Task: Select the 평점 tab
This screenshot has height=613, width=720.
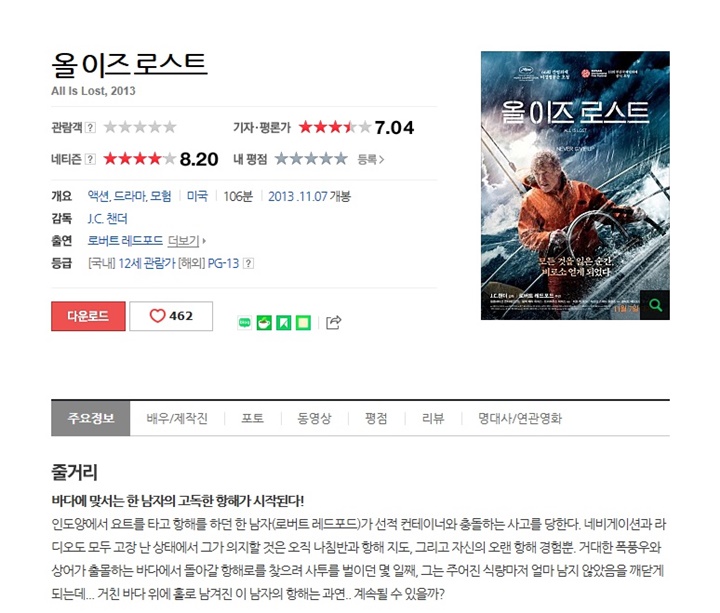Action: click(x=376, y=418)
